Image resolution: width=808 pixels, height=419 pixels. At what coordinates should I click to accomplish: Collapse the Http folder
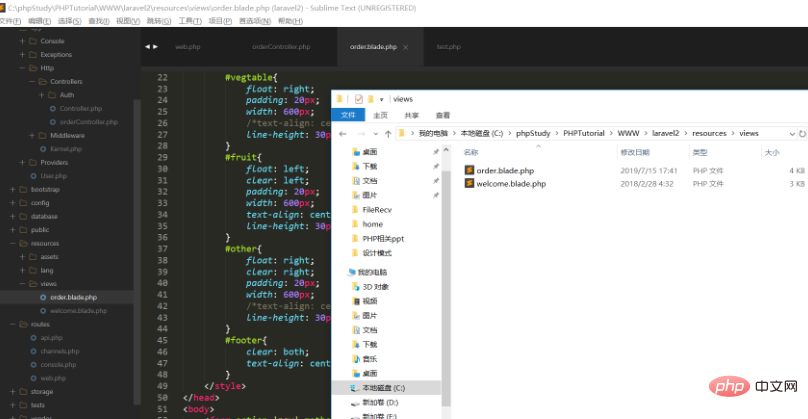[x=22, y=68]
